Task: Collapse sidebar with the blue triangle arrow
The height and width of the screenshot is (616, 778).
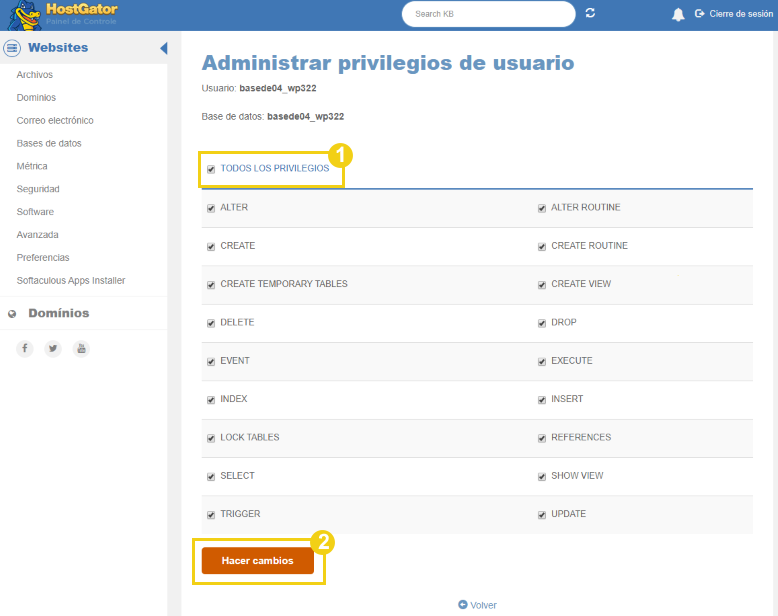Action: 164,48
